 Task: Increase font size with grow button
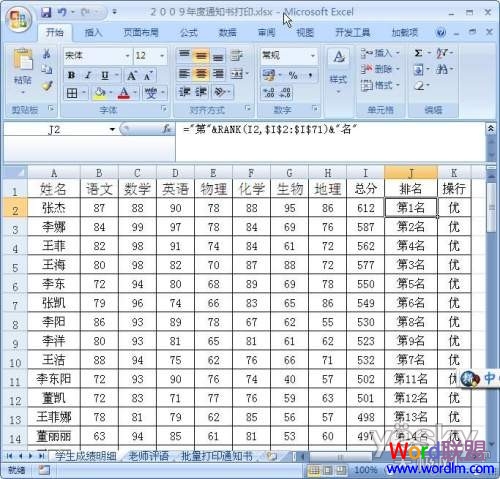click(132, 76)
